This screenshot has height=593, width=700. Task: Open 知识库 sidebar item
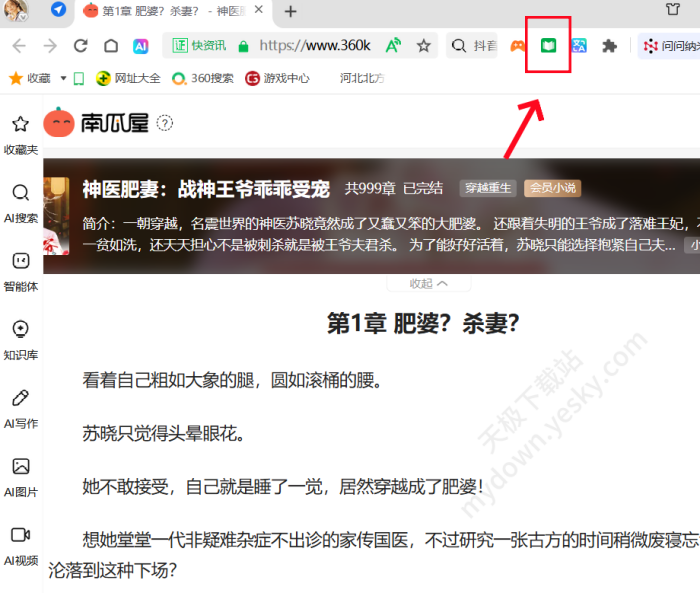pos(20,338)
